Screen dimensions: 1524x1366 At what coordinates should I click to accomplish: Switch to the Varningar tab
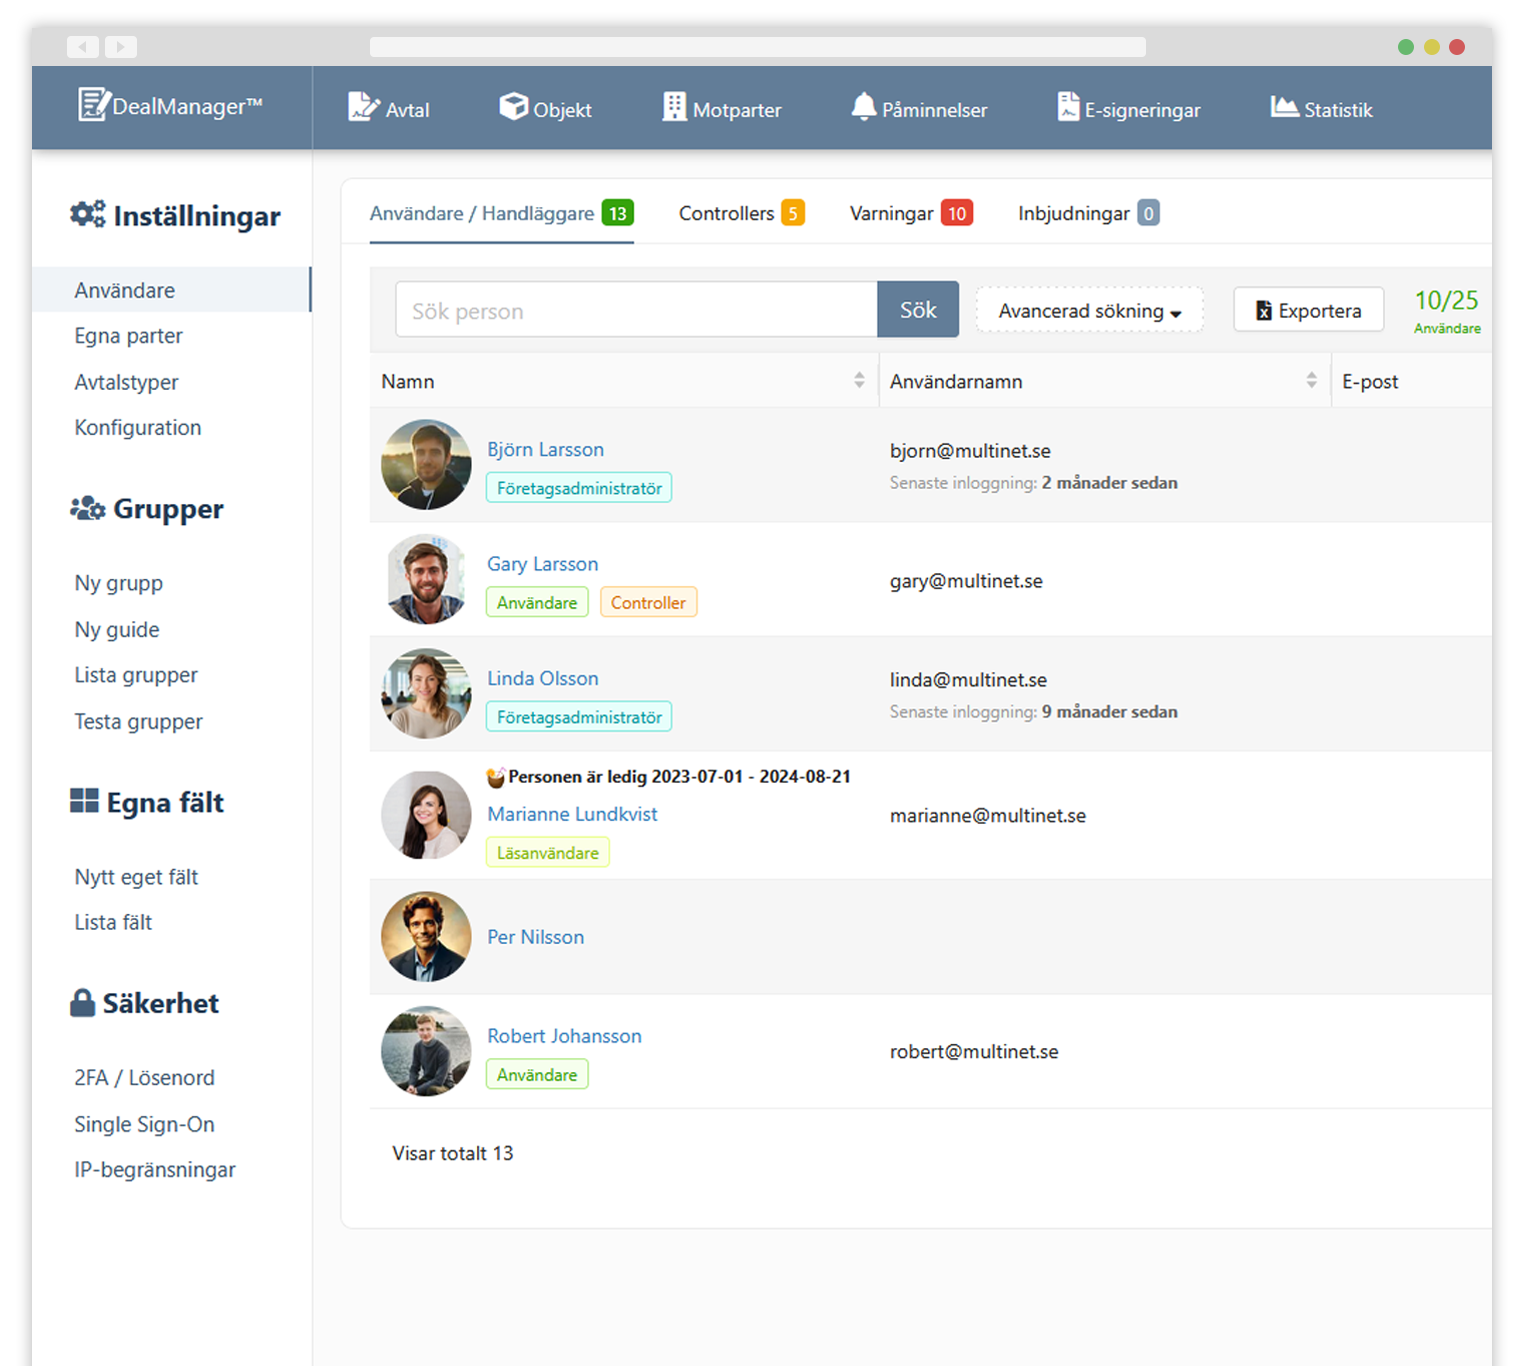point(910,213)
